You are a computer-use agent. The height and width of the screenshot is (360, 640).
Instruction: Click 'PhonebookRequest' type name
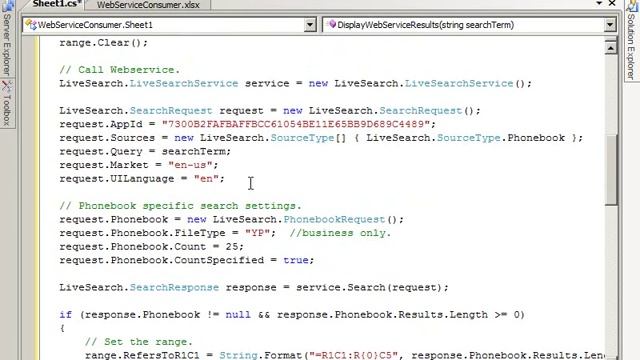(334, 220)
